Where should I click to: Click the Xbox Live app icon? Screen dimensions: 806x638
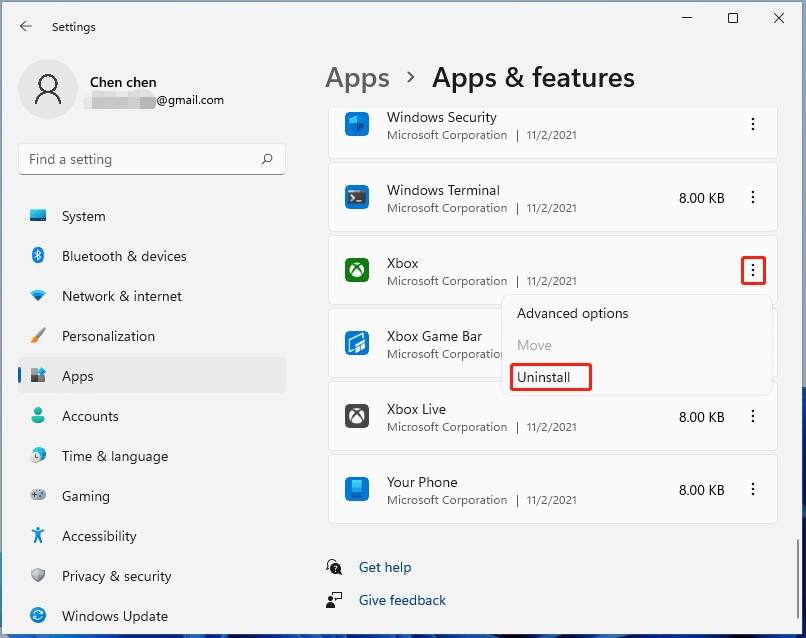[357, 416]
